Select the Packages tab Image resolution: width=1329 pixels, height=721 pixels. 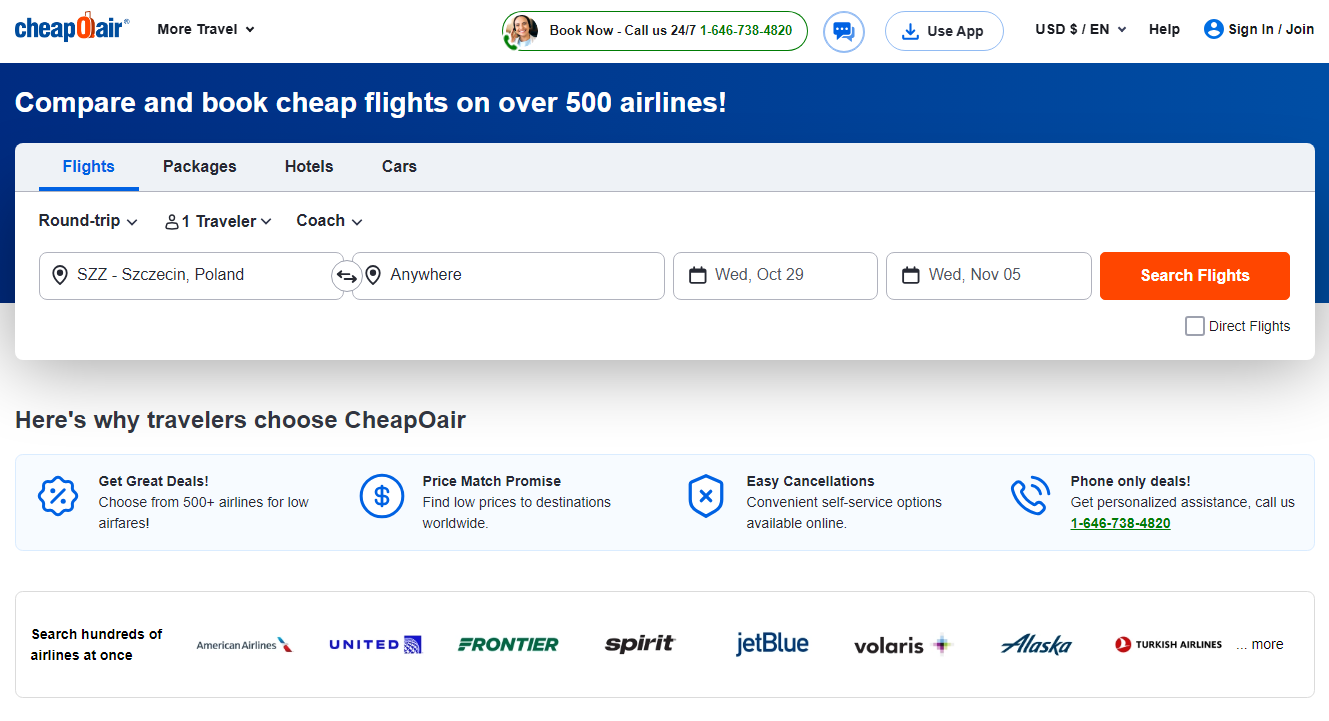200,167
